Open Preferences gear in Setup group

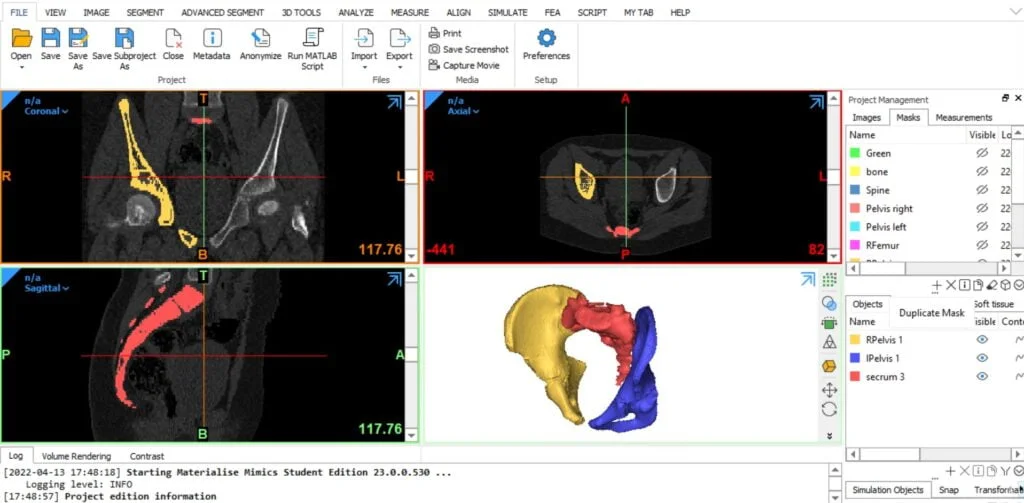pyautogui.click(x=546, y=38)
